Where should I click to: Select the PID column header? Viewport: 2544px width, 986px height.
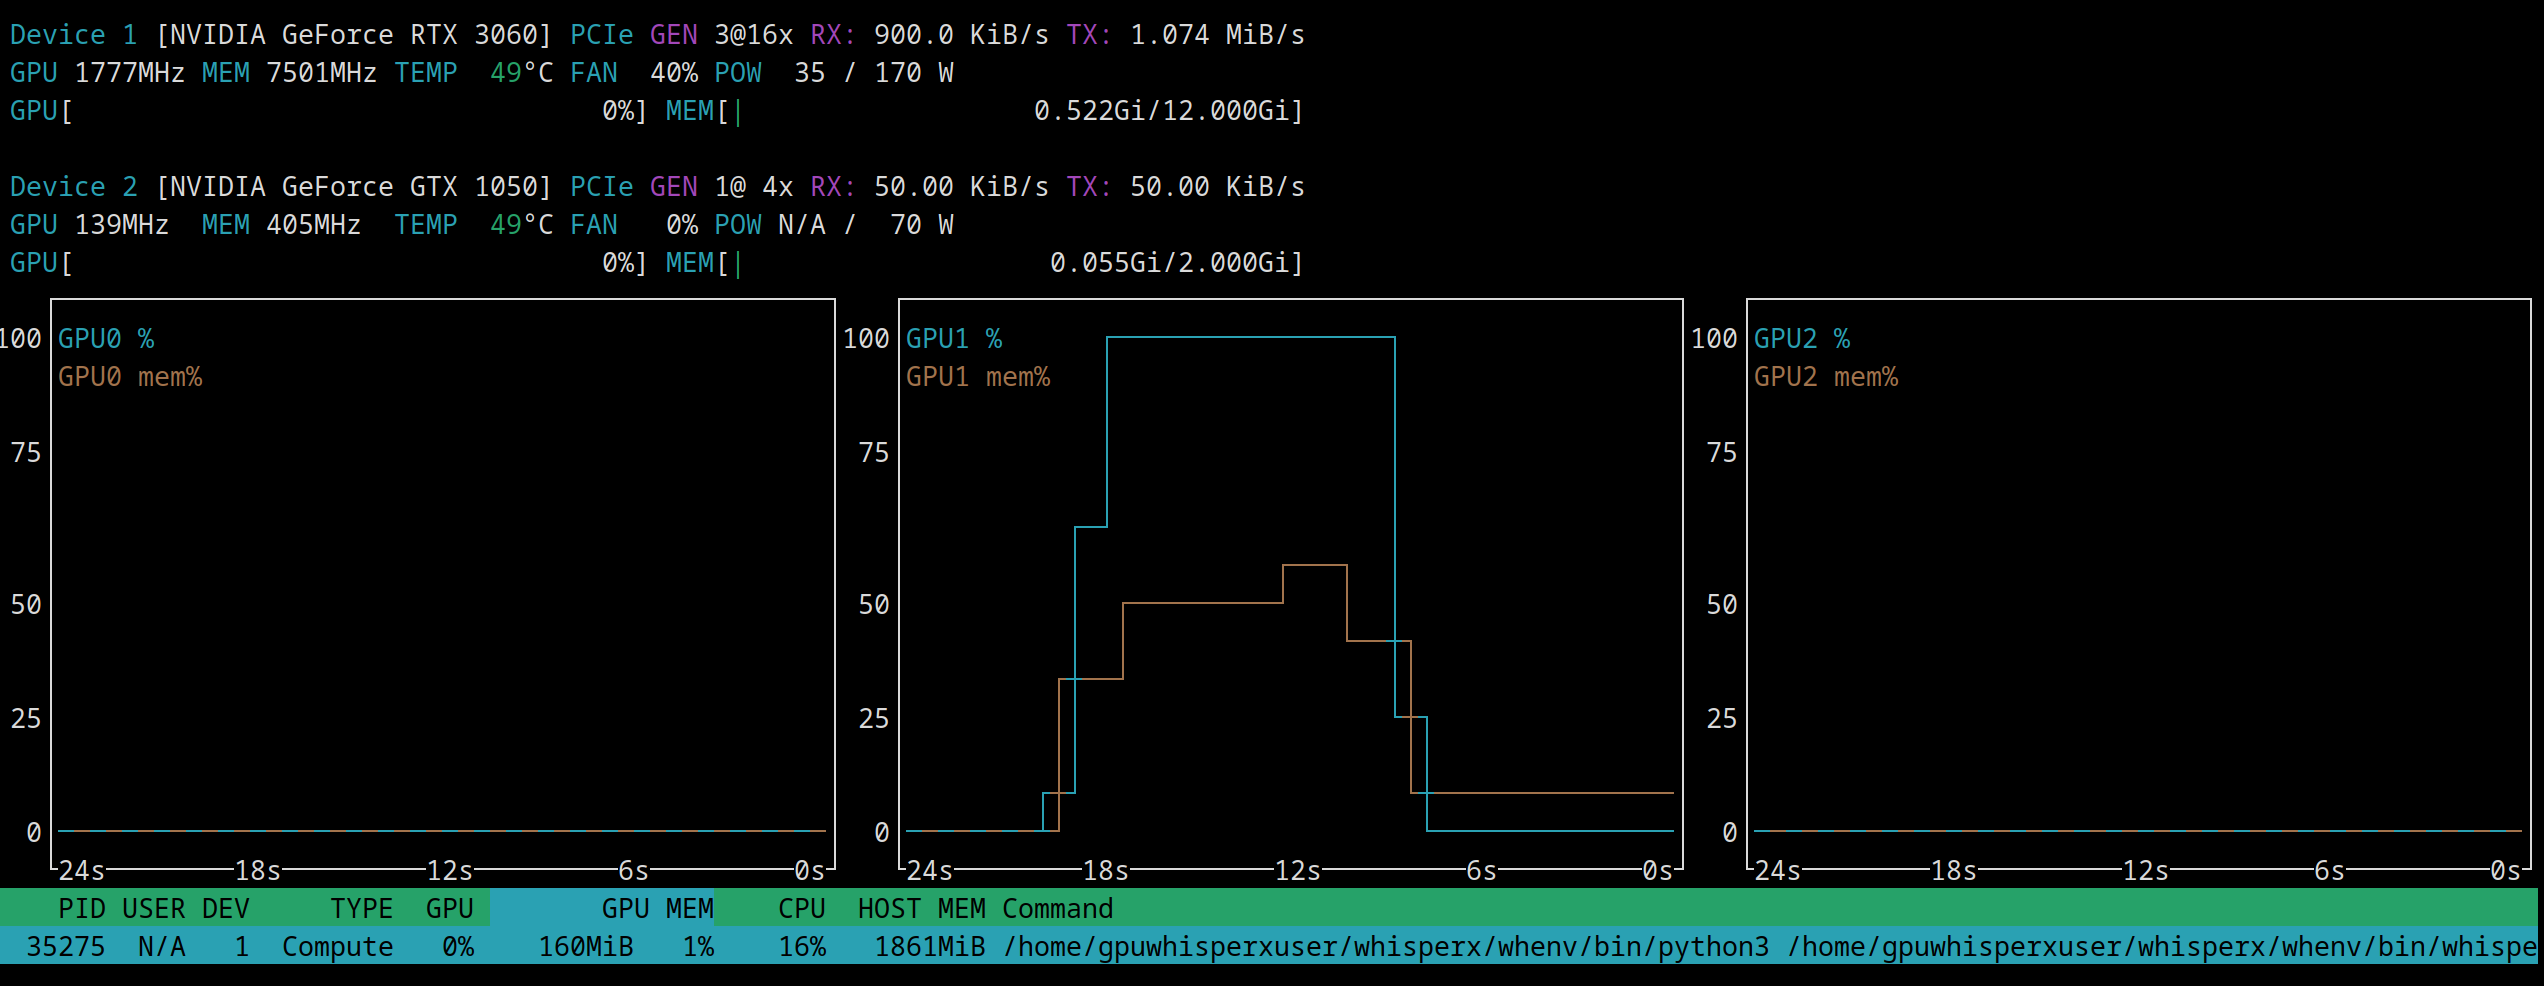coord(81,908)
